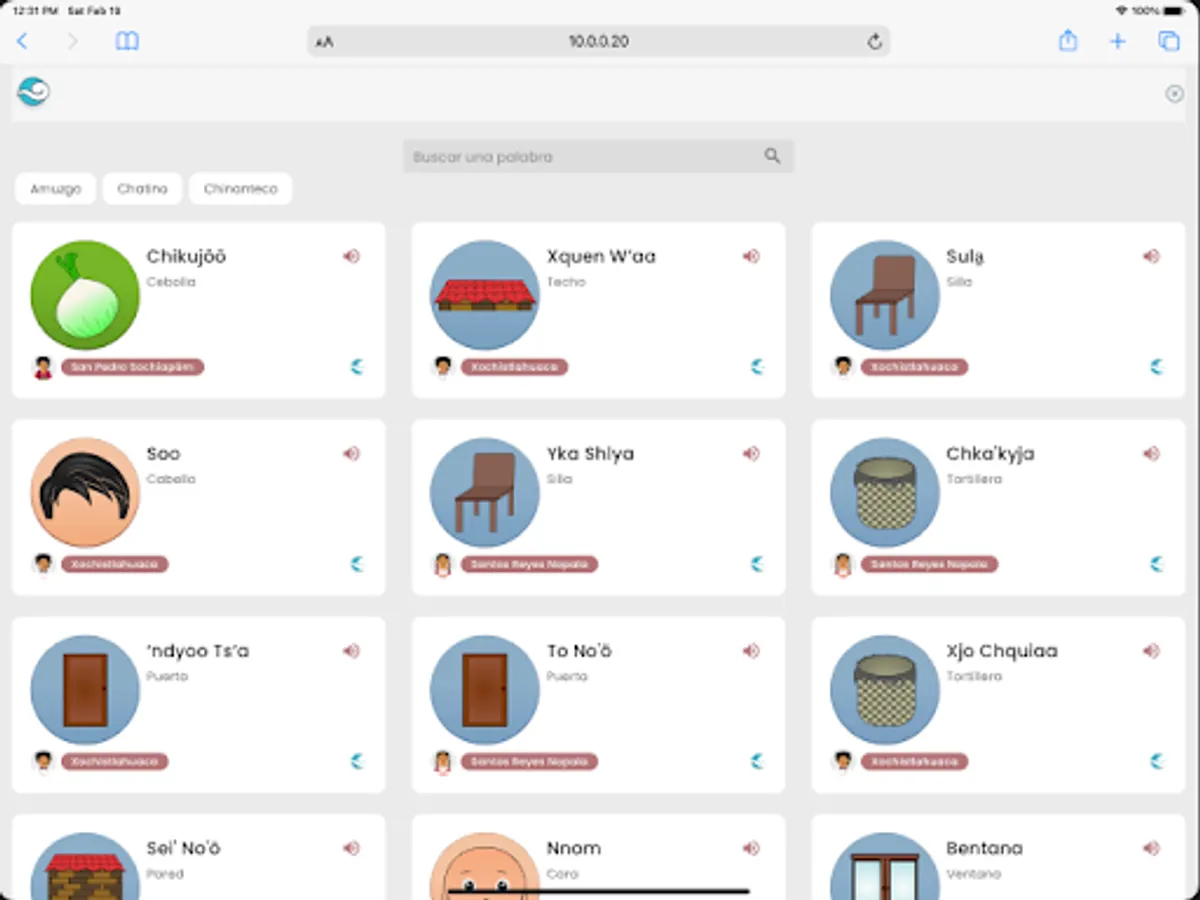Open Safari bookmarks book icon
This screenshot has height=900, width=1200.
127,41
